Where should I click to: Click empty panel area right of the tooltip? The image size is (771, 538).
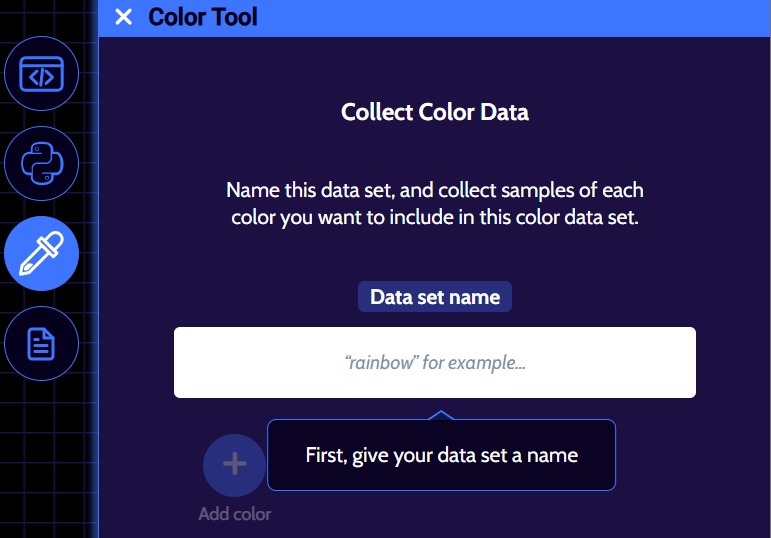coord(690,470)
